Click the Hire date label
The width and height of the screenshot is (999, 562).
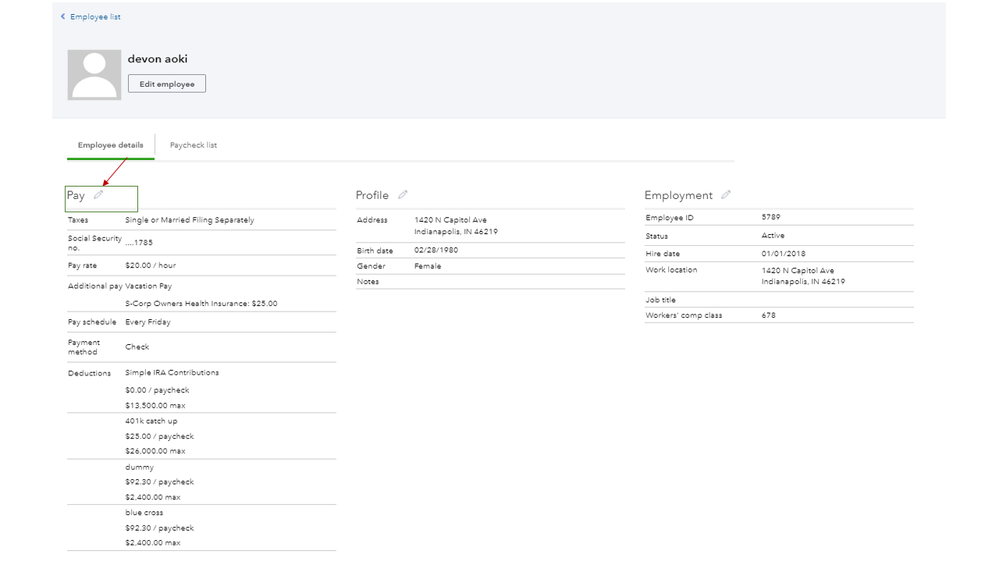pyautogui.click(x=663, y=254)
